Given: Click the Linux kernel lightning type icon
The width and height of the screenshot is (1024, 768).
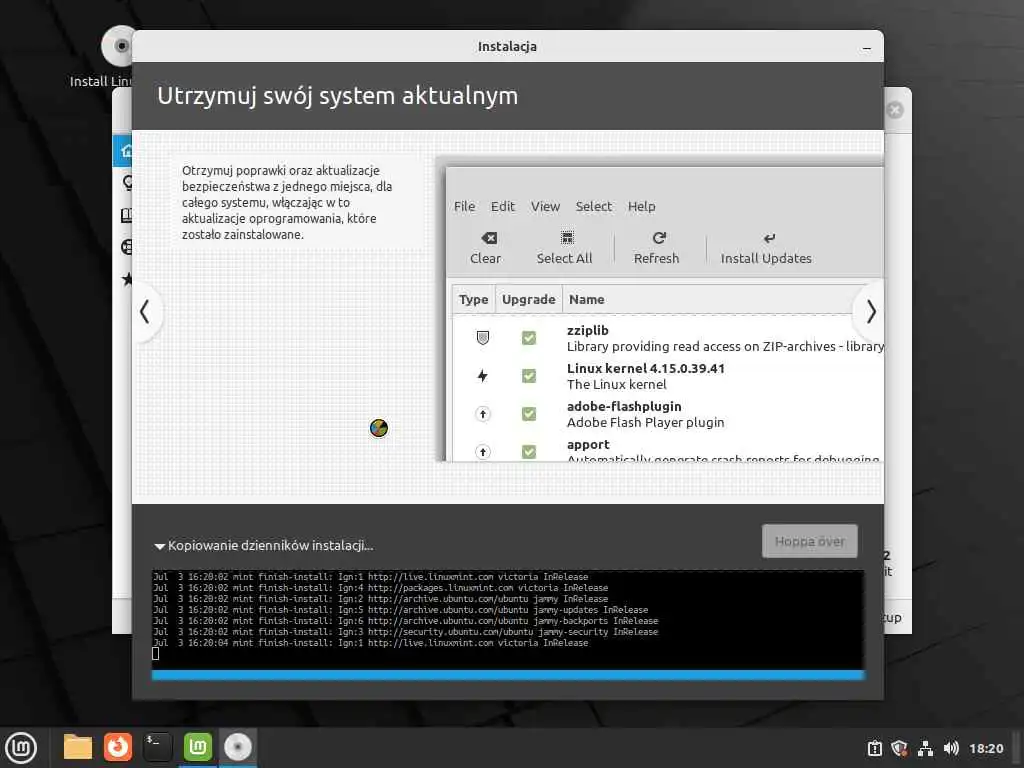Looking at the screenshot, I should pyautogui.click(x=483, y=376).
